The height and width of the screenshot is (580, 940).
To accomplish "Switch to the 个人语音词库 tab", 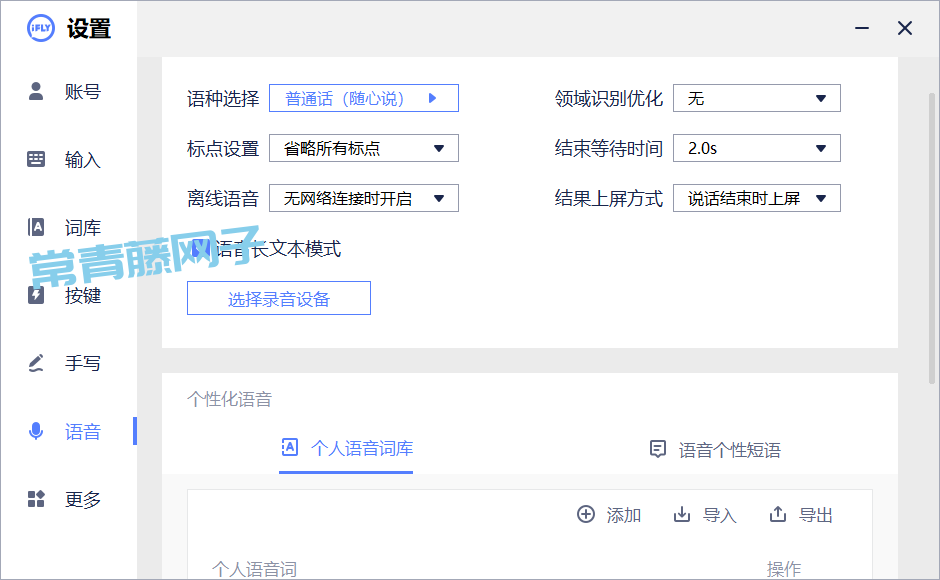I will [x=346, y=449].
